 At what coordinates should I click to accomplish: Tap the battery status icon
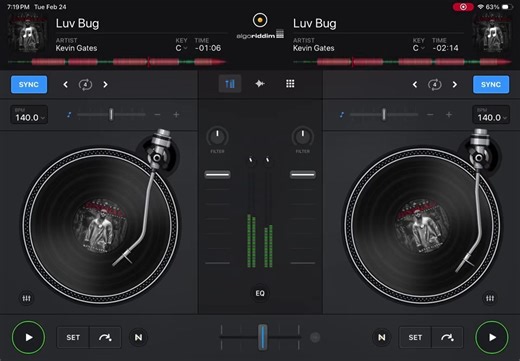pyautogui.click(x=507, y=7)
